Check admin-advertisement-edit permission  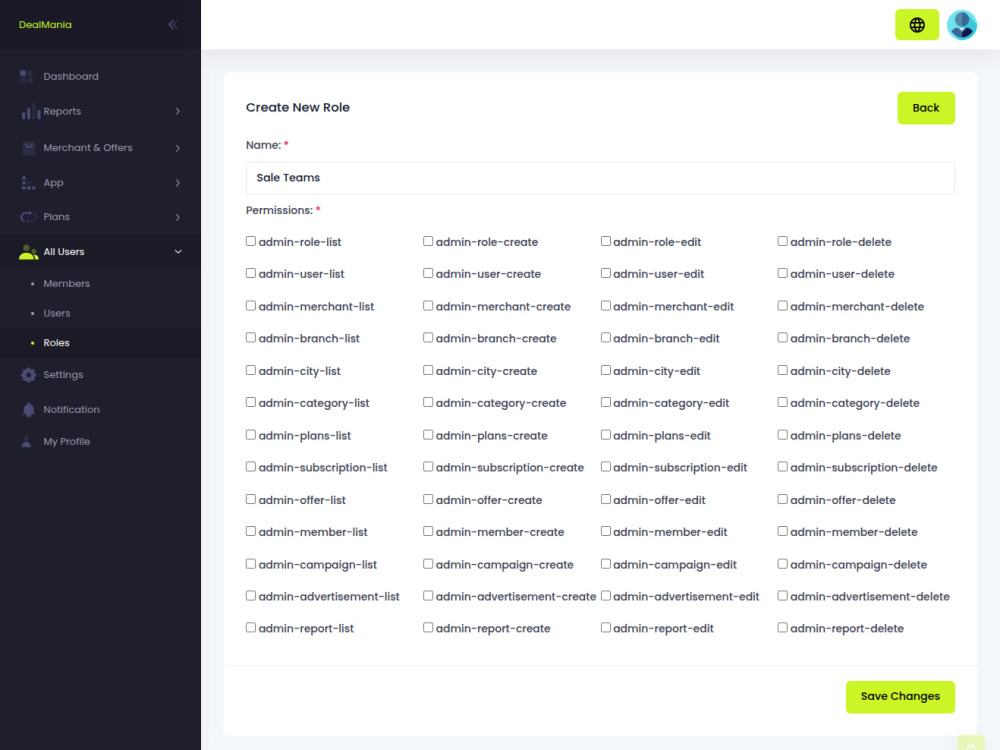(x=605, y=595)
